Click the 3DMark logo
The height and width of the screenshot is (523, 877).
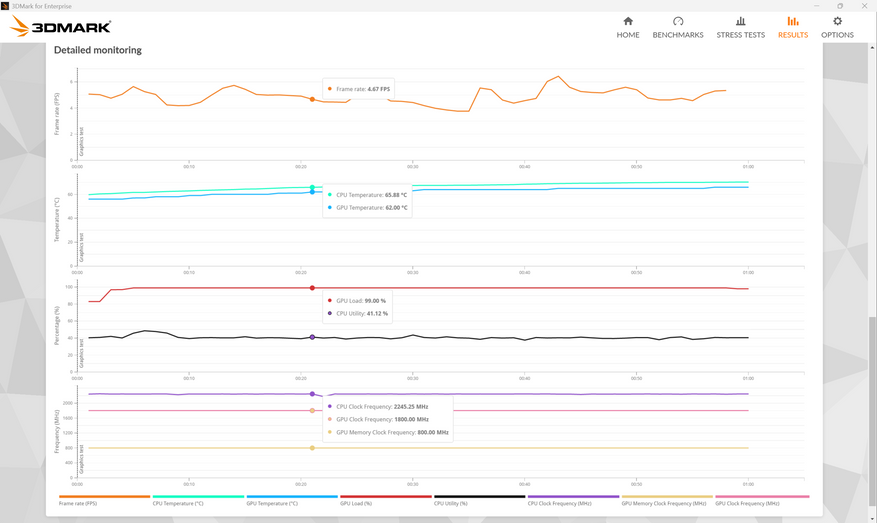click(x=60, y=27)
